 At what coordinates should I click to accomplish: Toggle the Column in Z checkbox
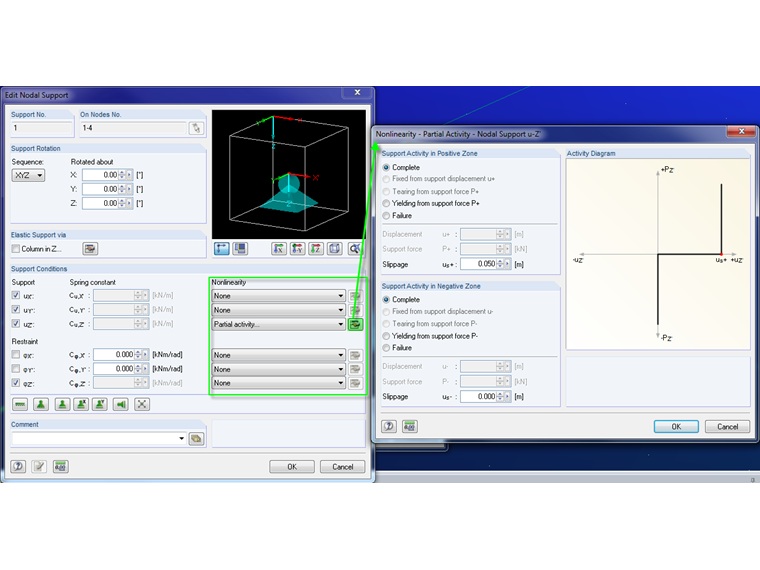tap(16, 249)
